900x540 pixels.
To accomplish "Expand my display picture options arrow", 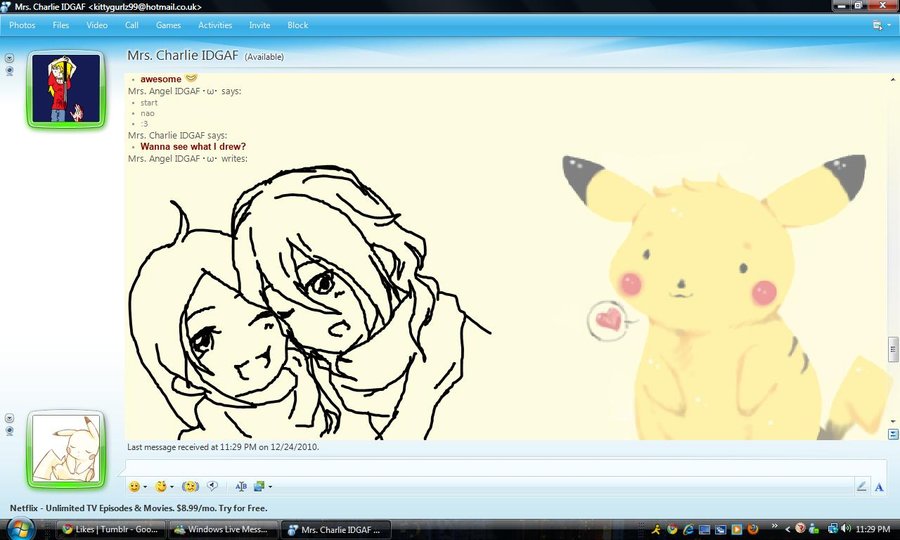I will 9,418.
